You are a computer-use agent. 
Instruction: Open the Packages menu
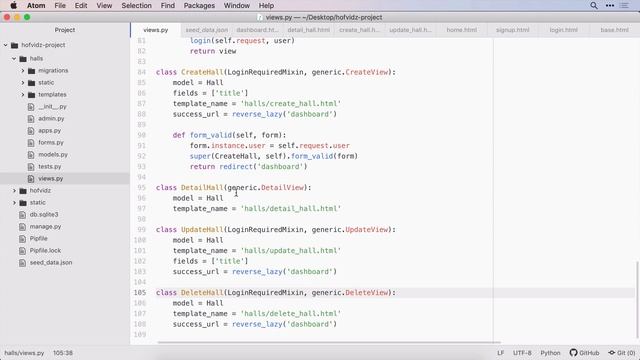click(199, 5)
